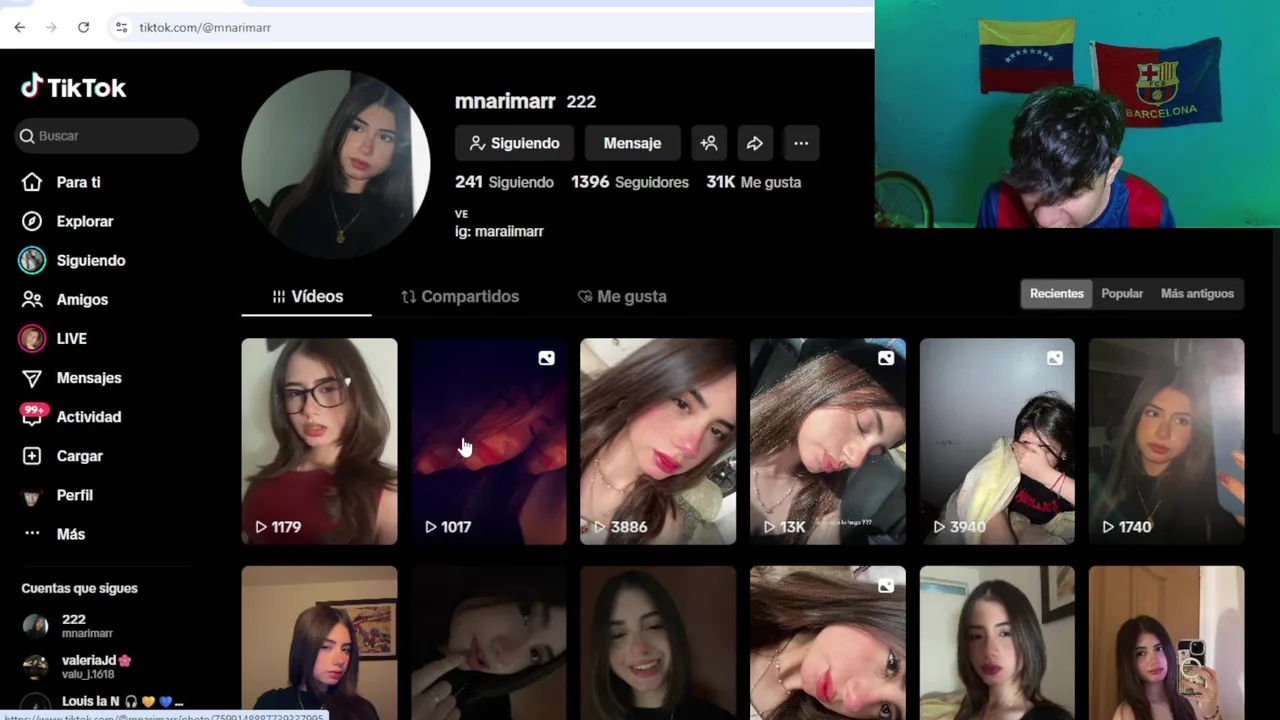Open the post with 3940 views
The height and width of the screenshot is (720, 1280).
[x=997, y=441]
